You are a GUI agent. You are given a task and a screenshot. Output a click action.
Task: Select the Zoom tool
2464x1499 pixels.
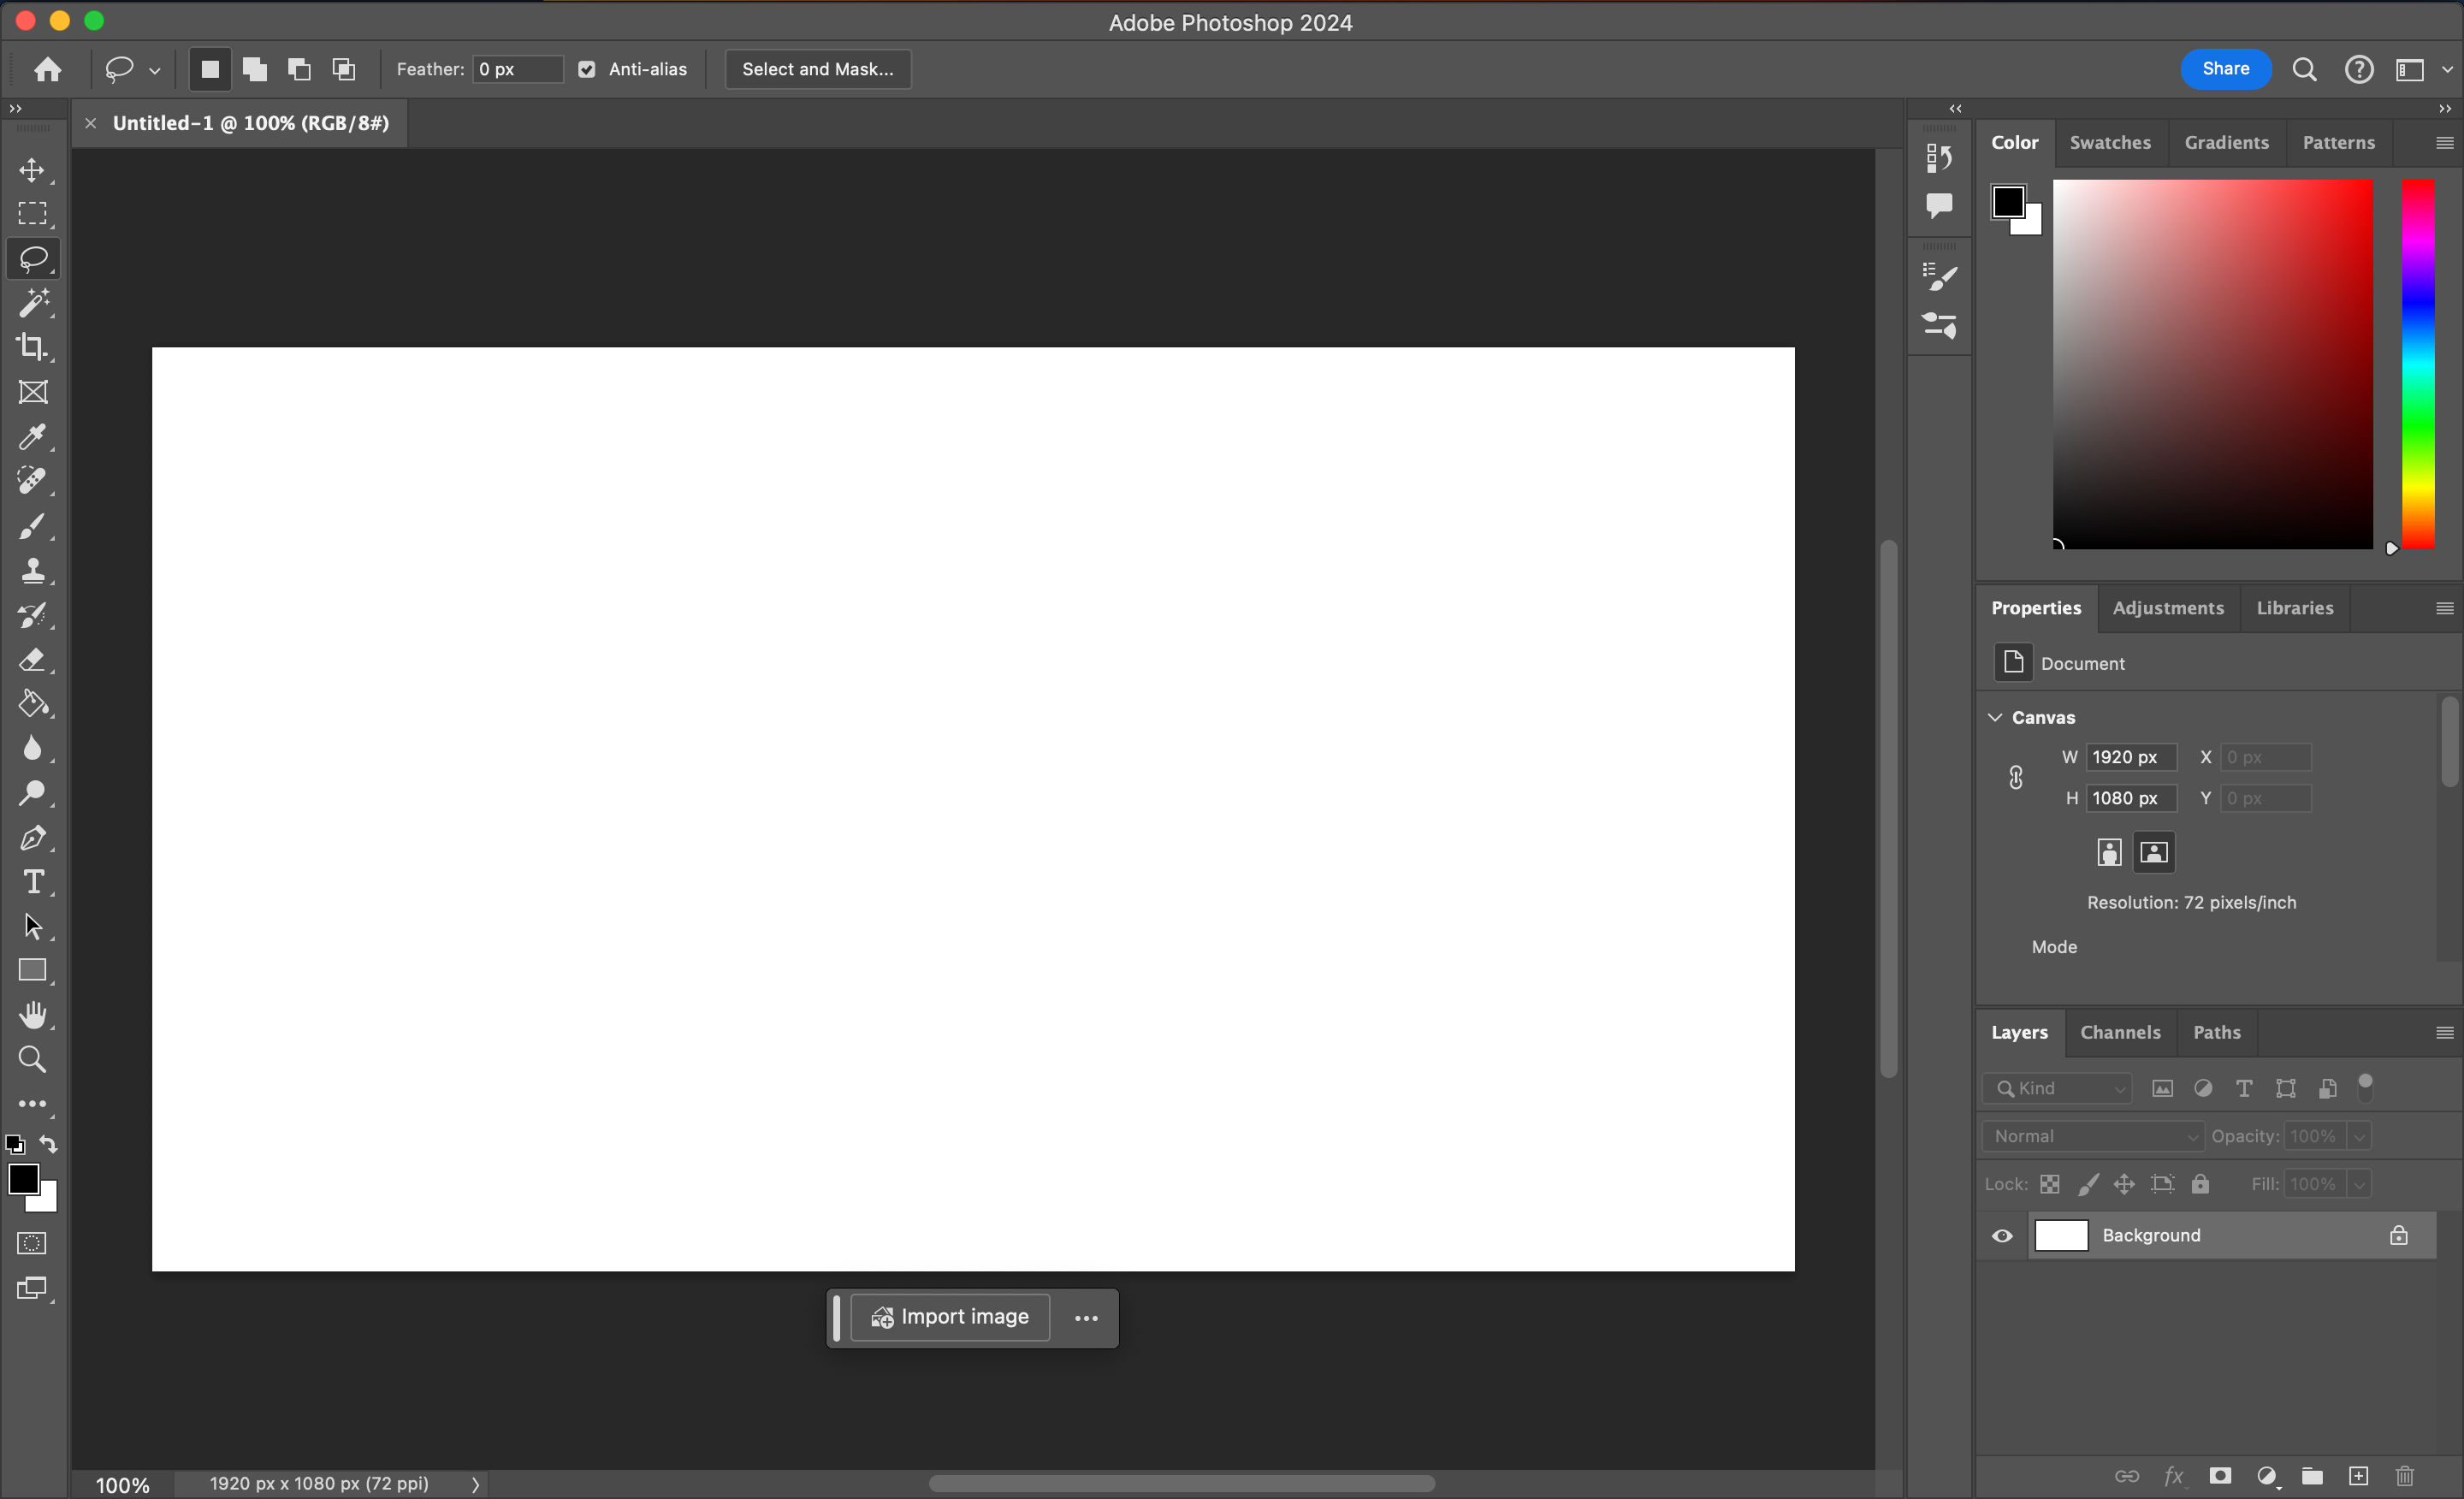[33, 1059]
